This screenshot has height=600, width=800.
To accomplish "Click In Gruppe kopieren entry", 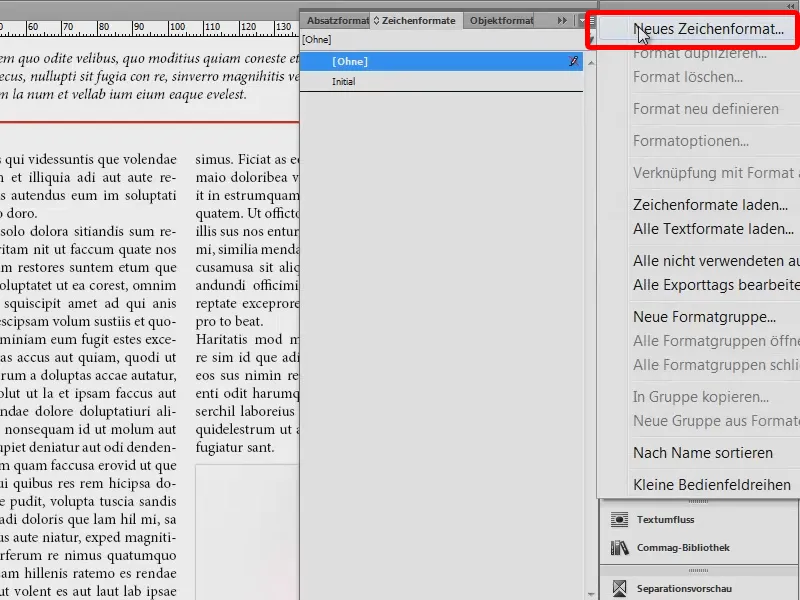I will 701,397.
